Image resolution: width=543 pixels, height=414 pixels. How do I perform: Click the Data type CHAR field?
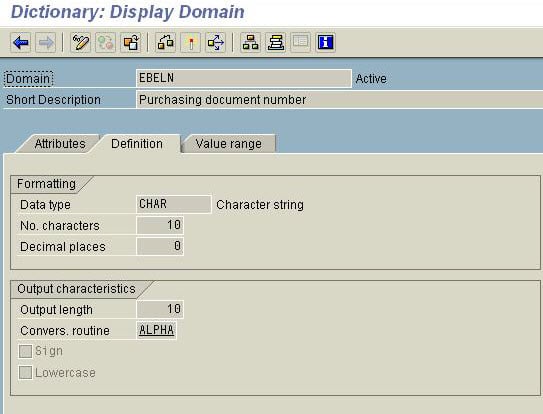(x=173, y=204)
